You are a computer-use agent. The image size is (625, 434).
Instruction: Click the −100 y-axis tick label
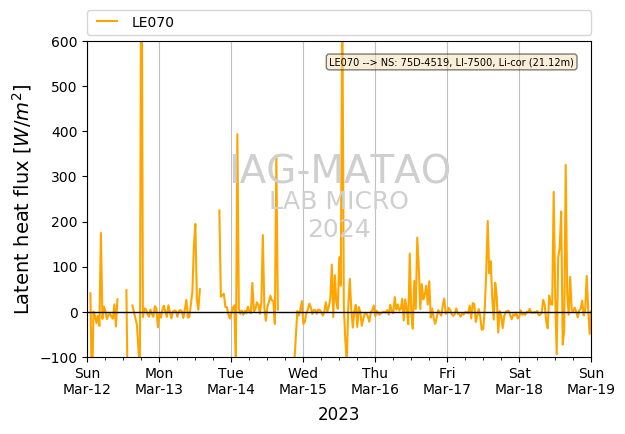pos(59,358)
